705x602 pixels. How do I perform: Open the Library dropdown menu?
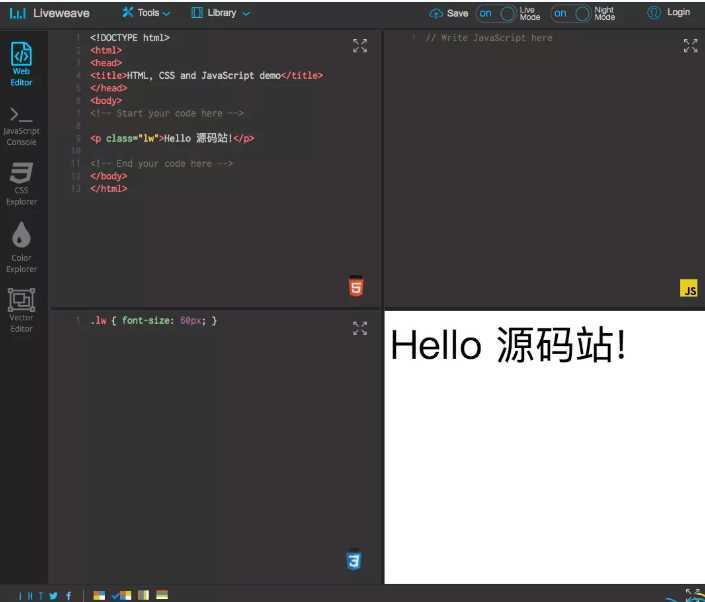(220, 13)
